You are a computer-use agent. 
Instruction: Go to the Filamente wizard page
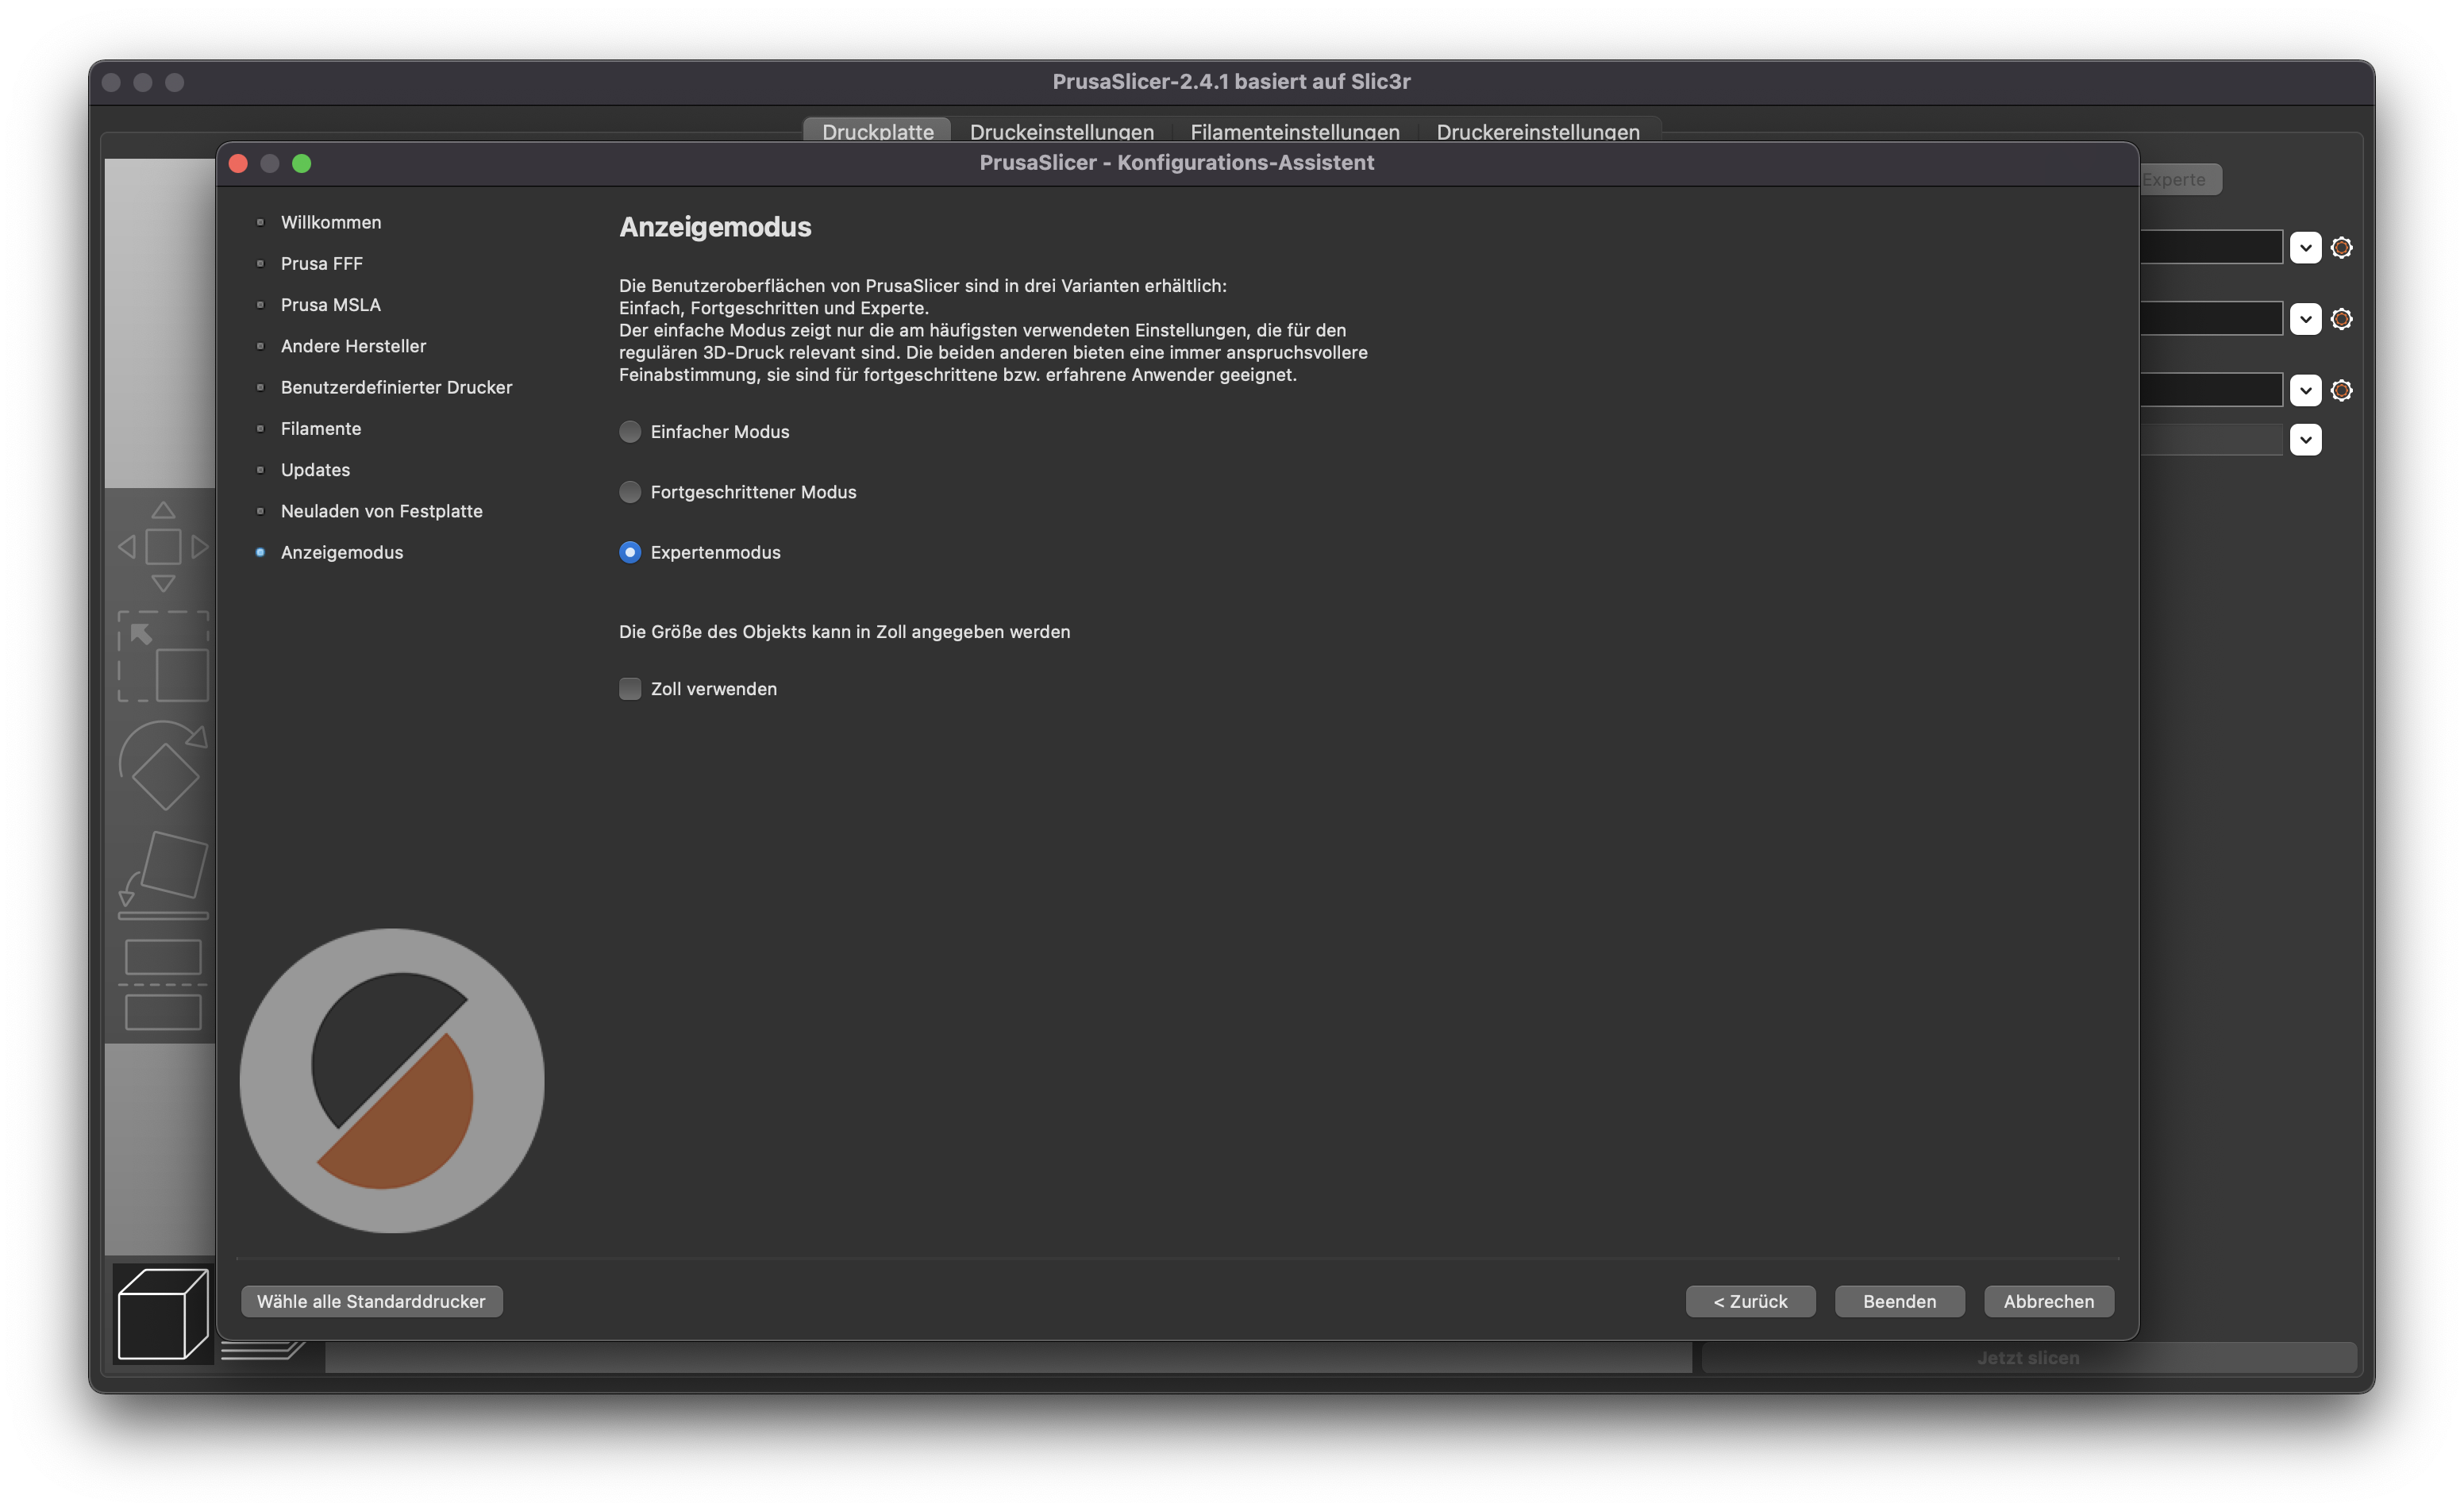click(321, 429)
